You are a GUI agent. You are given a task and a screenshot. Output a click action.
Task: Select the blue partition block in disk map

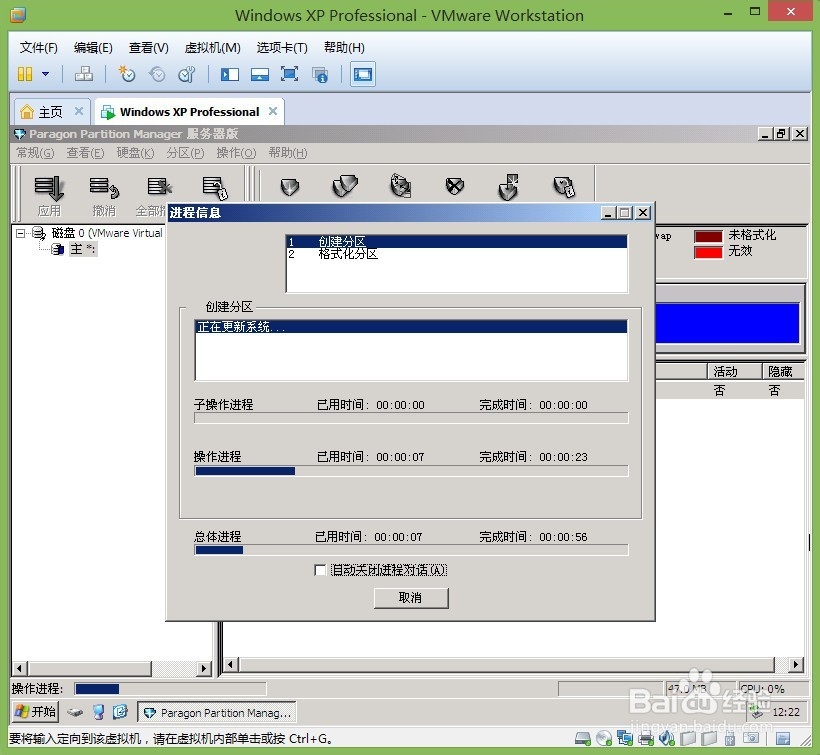click(727, 323)
